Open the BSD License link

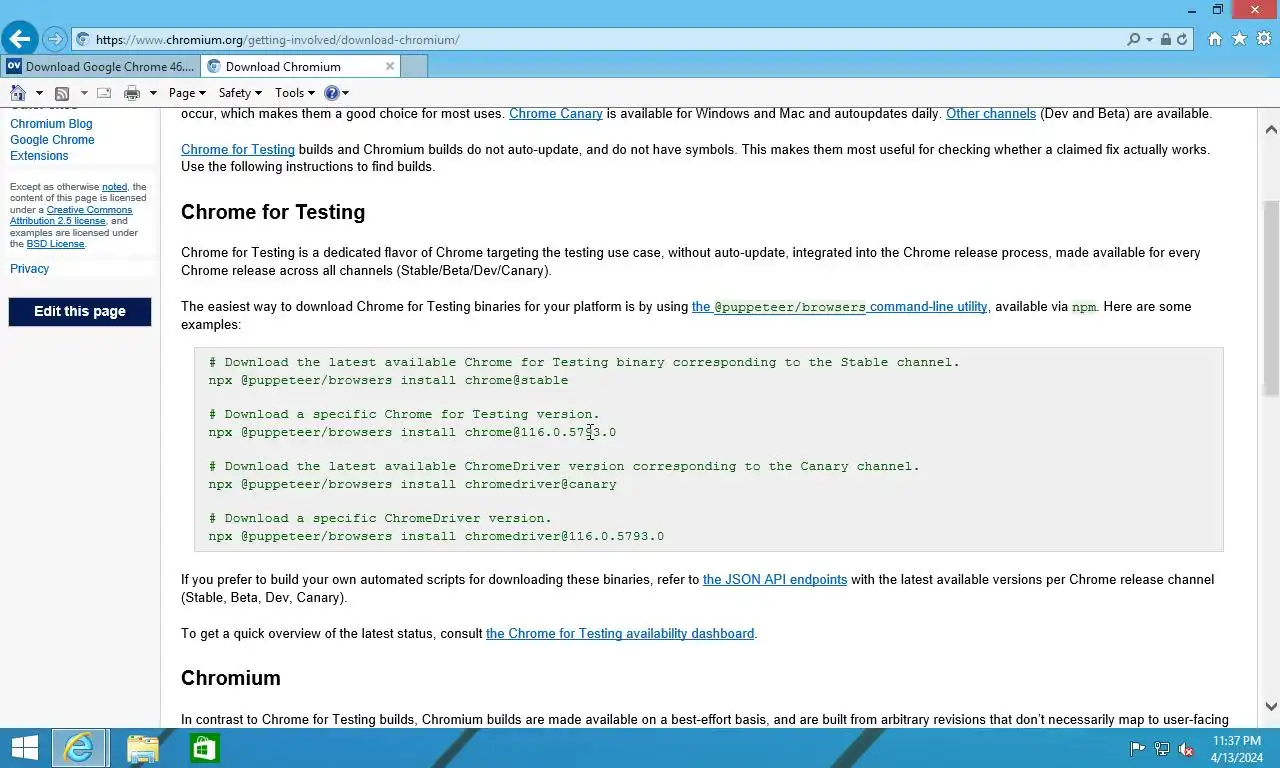55,244
